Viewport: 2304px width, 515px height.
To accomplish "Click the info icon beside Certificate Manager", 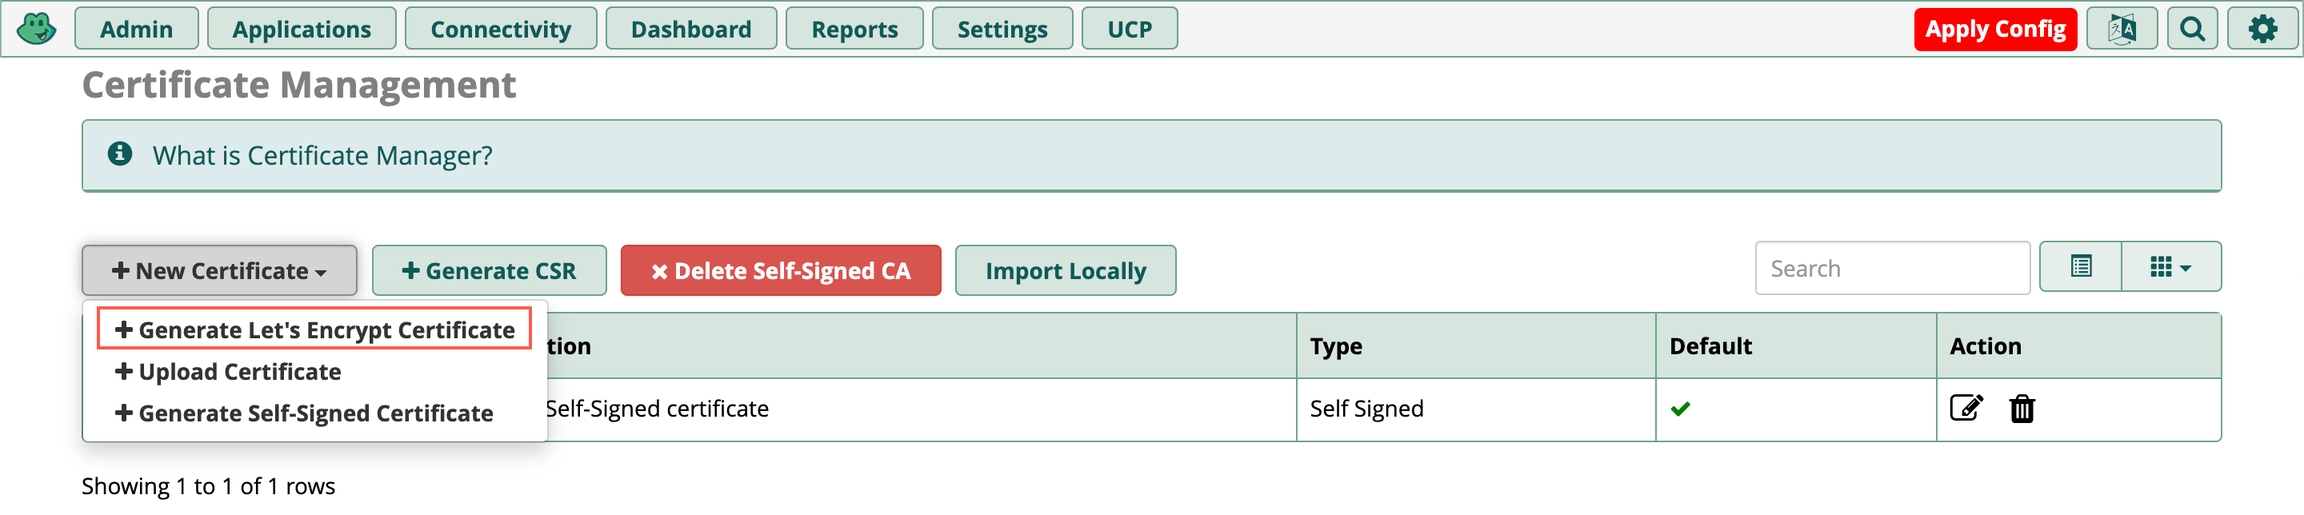I will coord(120,154).
